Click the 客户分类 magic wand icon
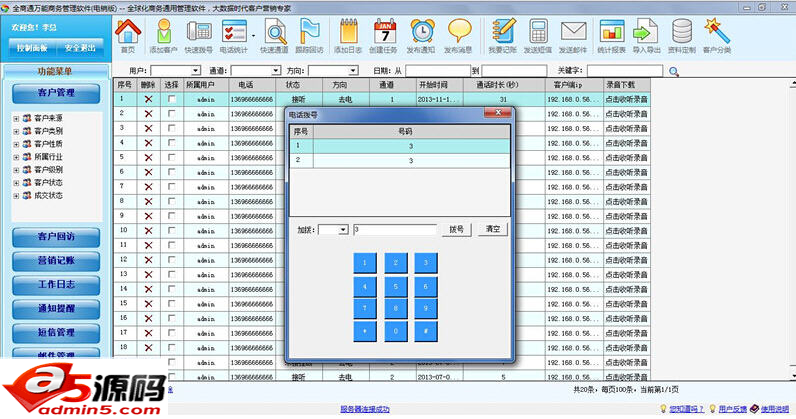Viewport: 796px width, 419px height. (x=717, y=31)
